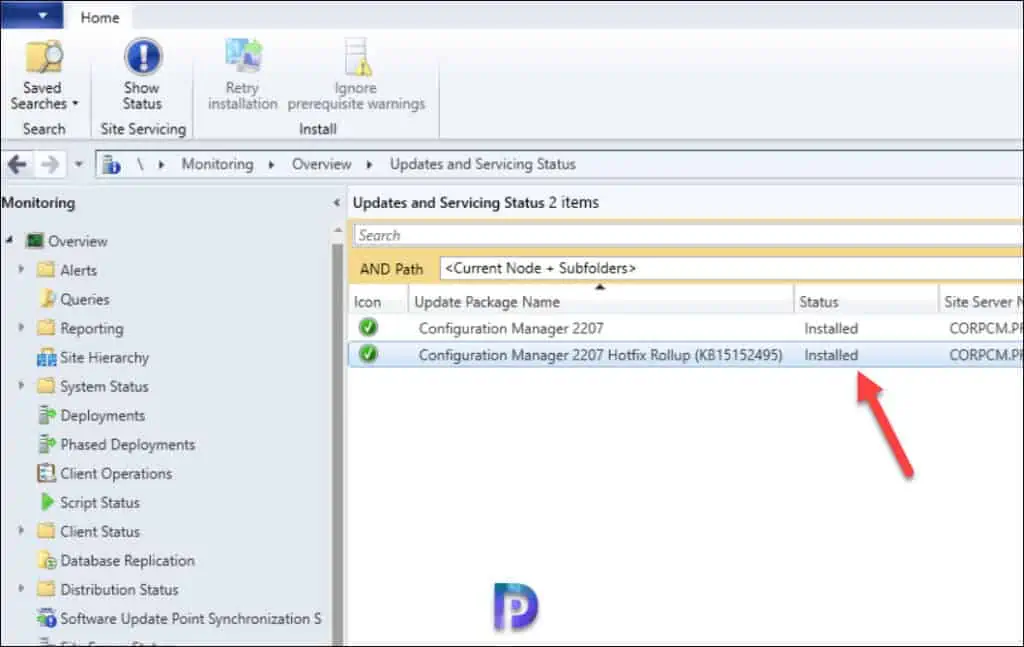Open Saved Searches ribbon button
This screenshot has height=647, width=1024.
pos(43,75)
